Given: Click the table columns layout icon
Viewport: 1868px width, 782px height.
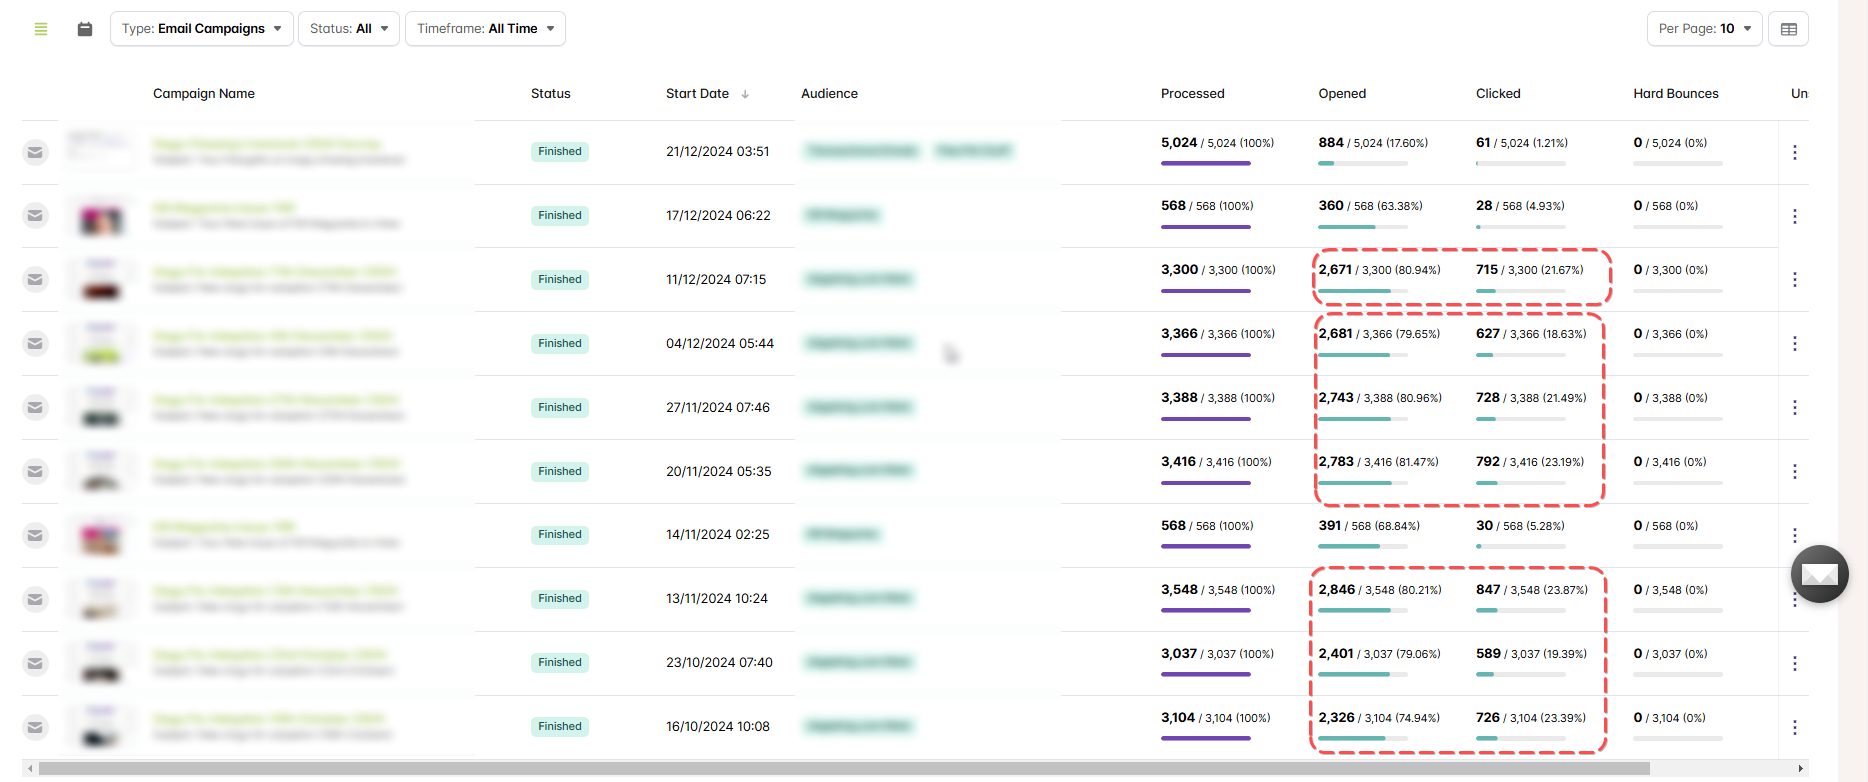Looking at the screenshot, I should 1789,29.
